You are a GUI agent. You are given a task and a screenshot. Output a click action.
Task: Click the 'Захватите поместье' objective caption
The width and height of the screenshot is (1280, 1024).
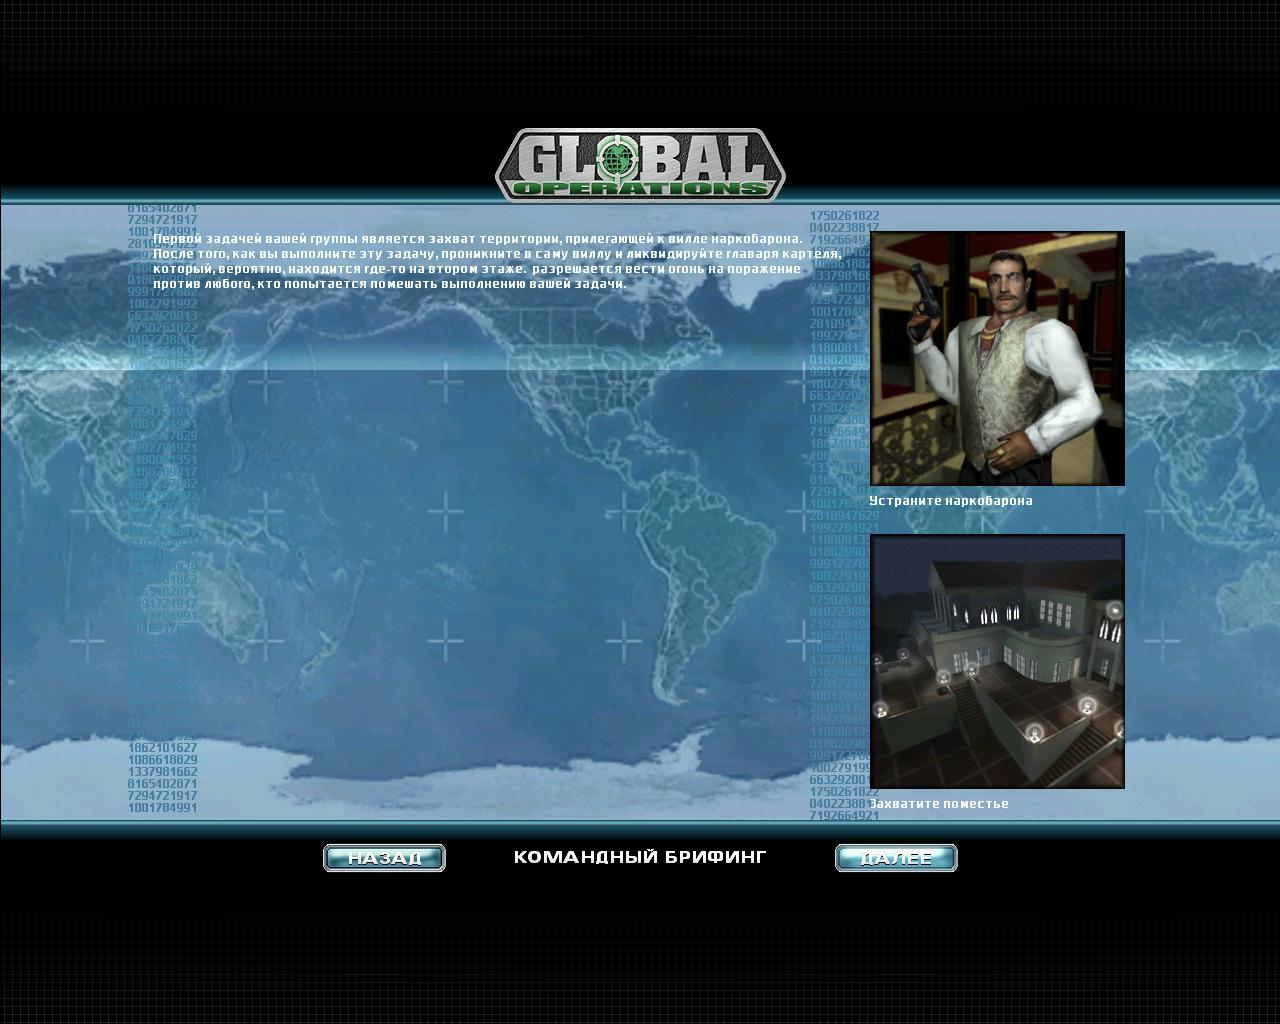coord(939,804)
